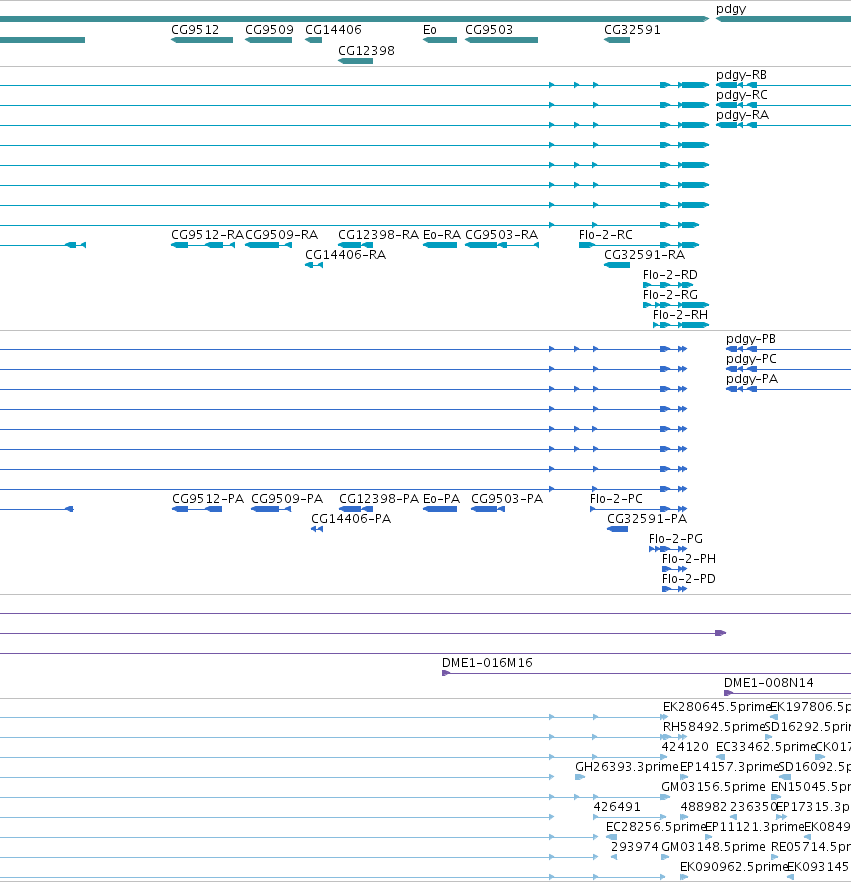Image resolution: width=851 pixels, height=882 pixels.
Task: Select EST EK090962.5prime
Action: click(685, 877)
